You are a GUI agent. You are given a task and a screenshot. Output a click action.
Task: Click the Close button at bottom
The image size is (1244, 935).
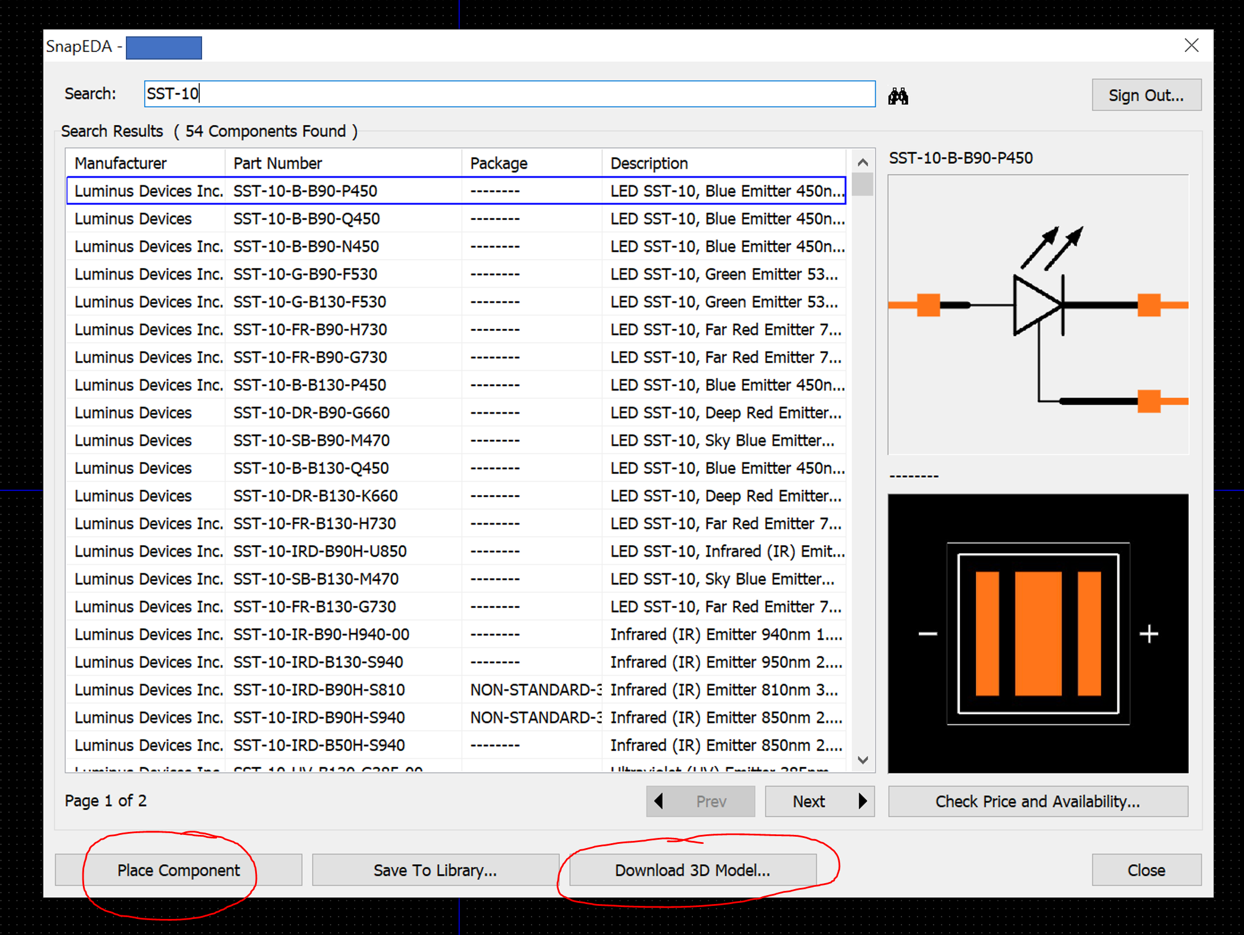[x=1146, y=870]
